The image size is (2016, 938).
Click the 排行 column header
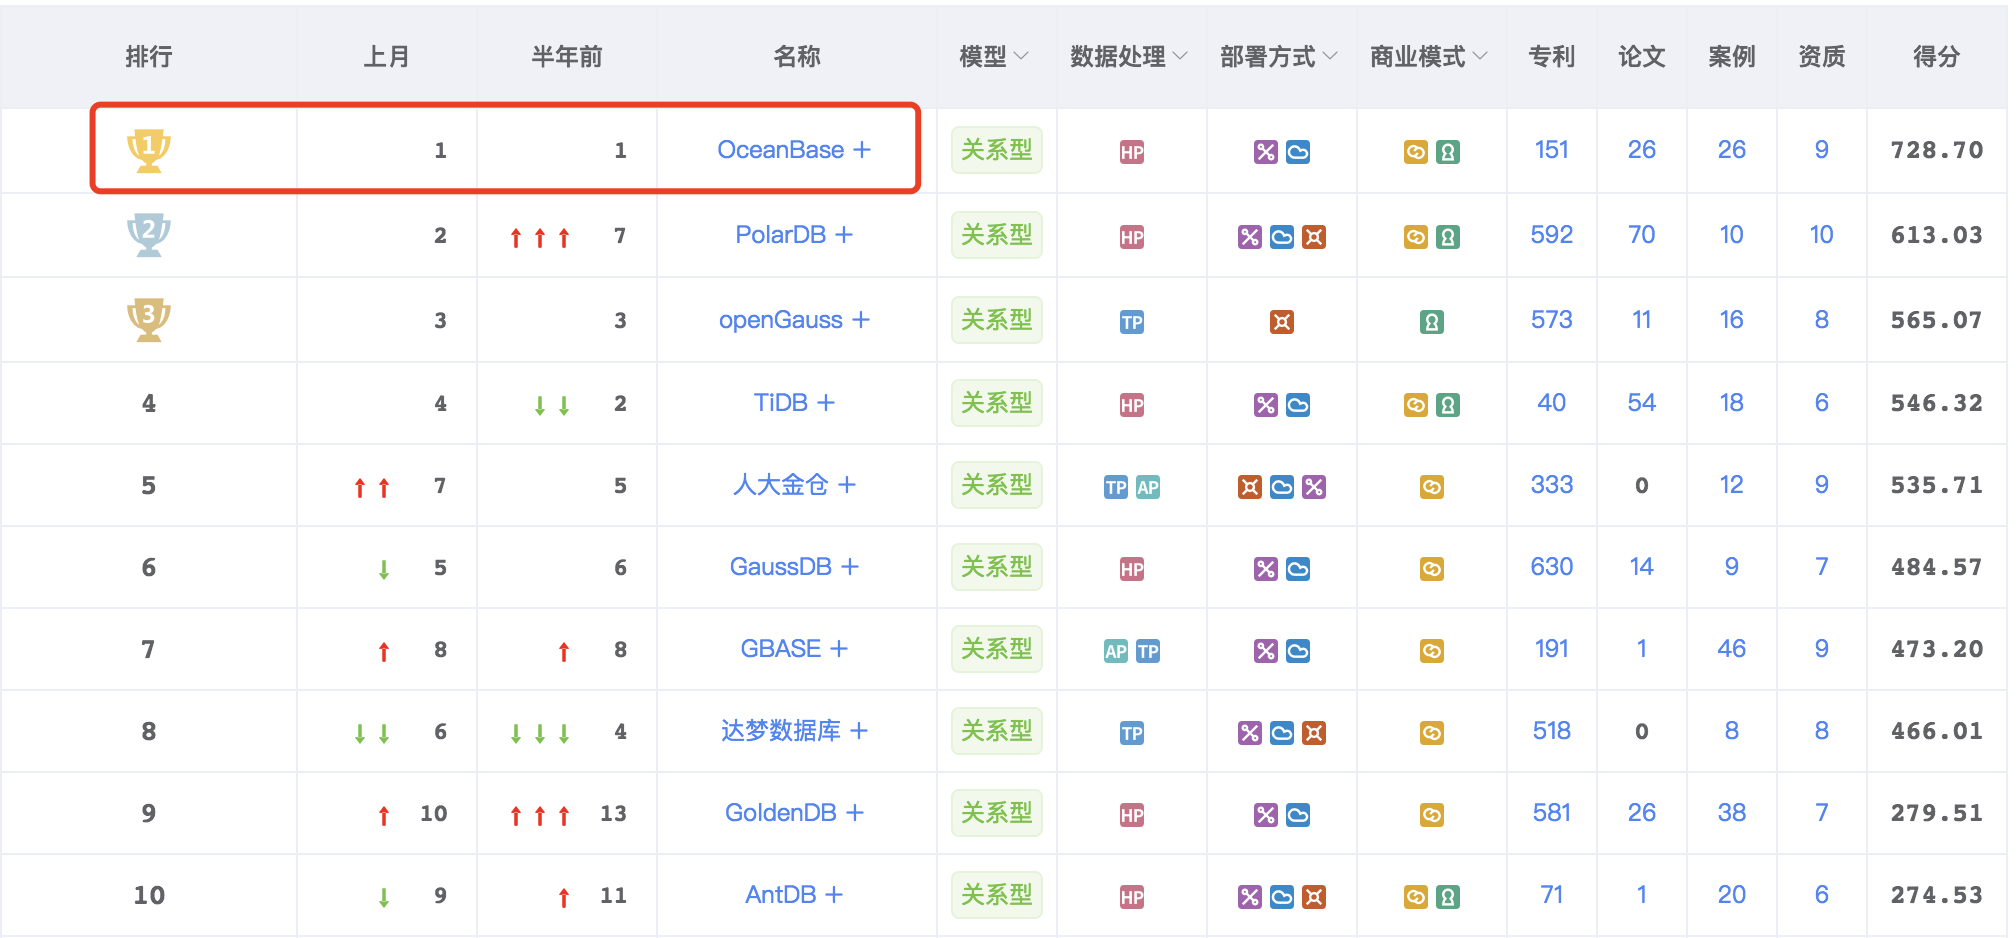[x=149, y=57]
